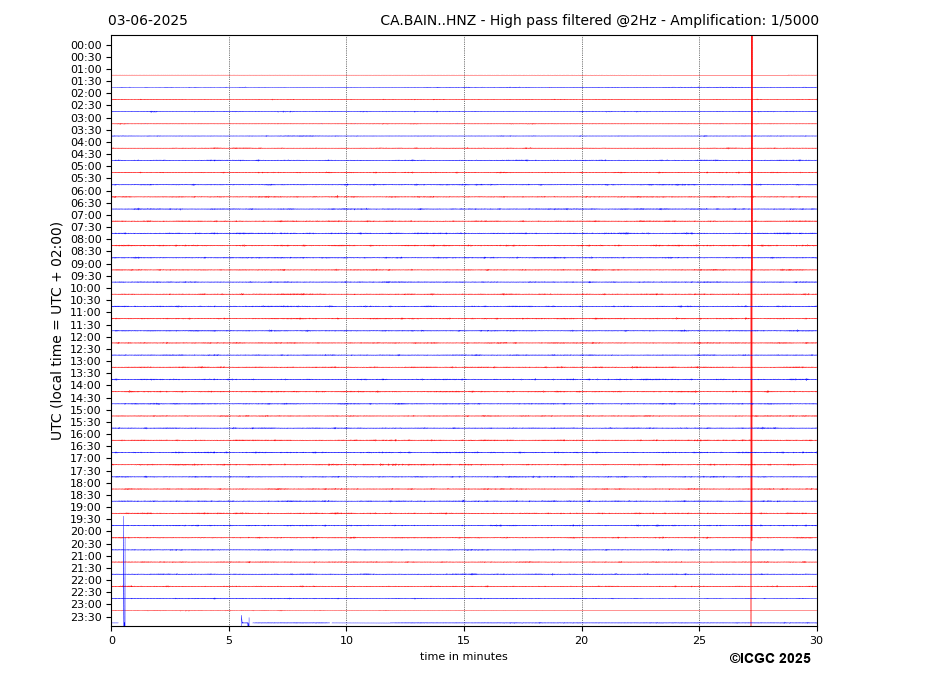
Task: Click the blue step glitch on 23:30 trace
Action: point(245,620)
